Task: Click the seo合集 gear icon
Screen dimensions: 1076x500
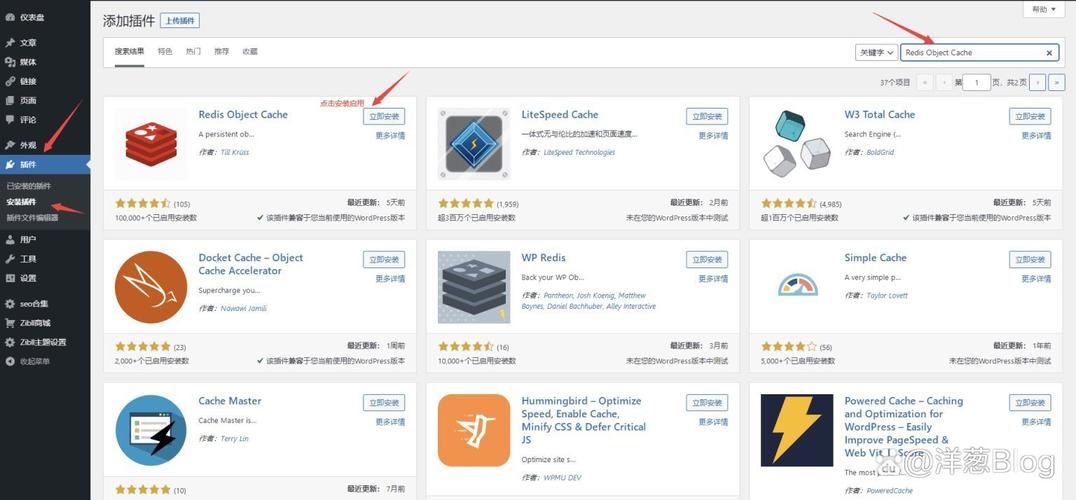Action: (10, 304)
